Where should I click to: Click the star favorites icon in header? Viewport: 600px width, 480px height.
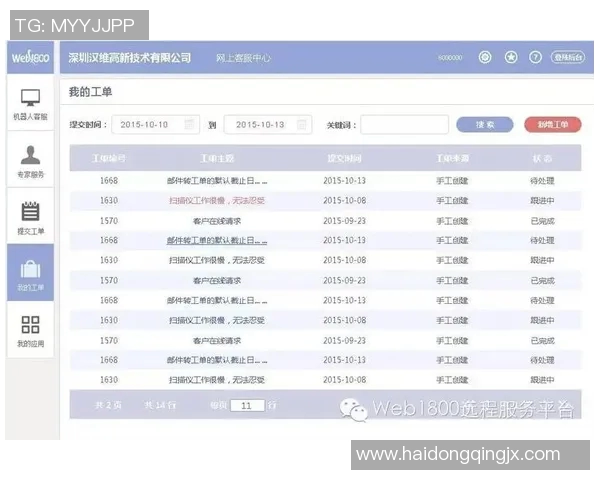pos(511,57)
